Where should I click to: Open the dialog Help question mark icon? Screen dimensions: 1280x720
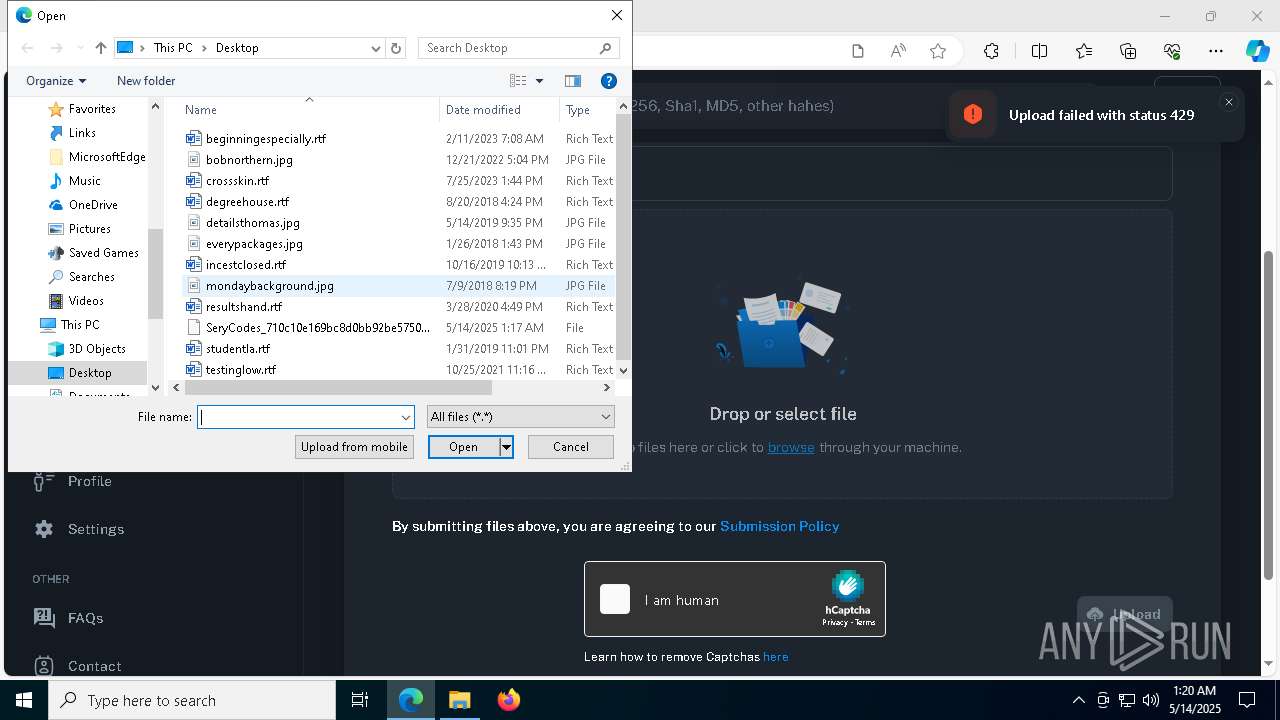point(609,81)
